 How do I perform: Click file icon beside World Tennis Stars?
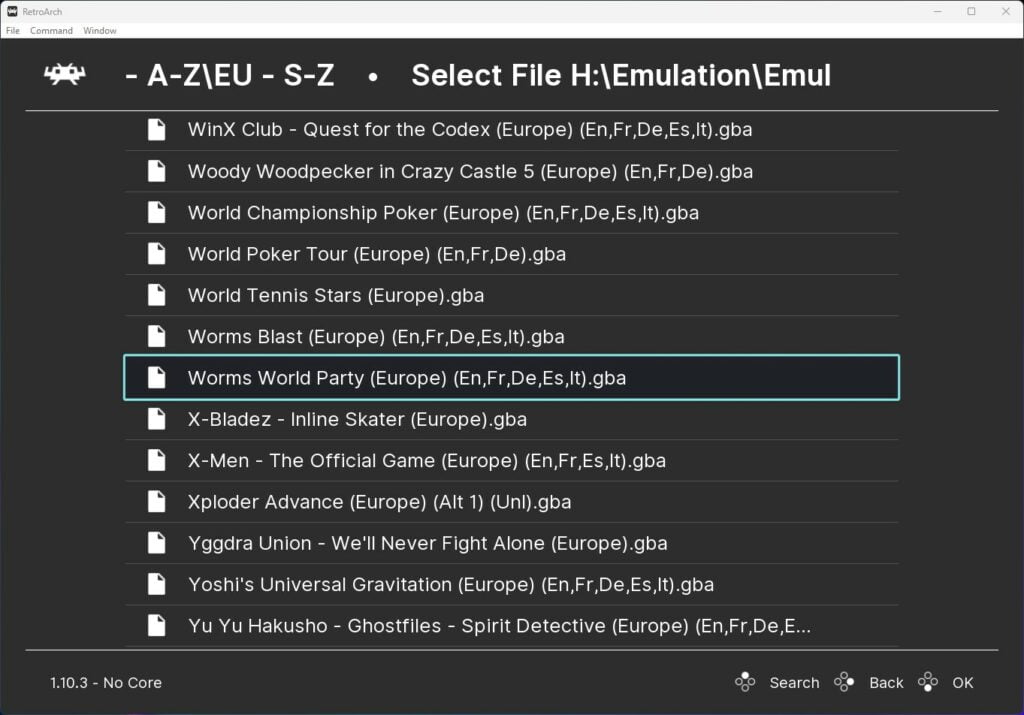pos(157,295)
